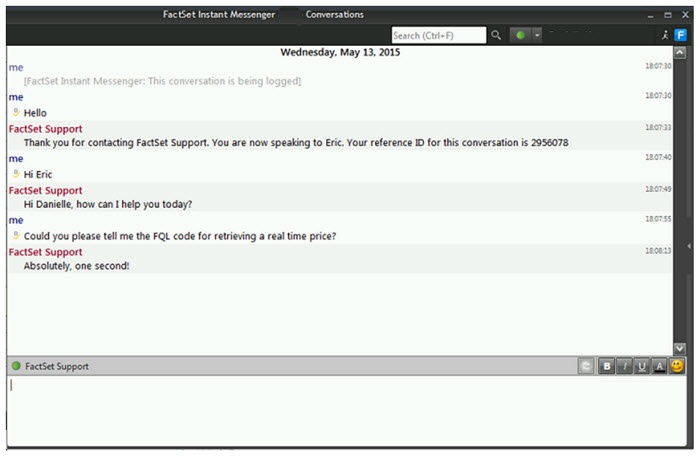Expand the right side panel arrow
Viewport: 700px width, 456px height.
(x=689, y=246)
